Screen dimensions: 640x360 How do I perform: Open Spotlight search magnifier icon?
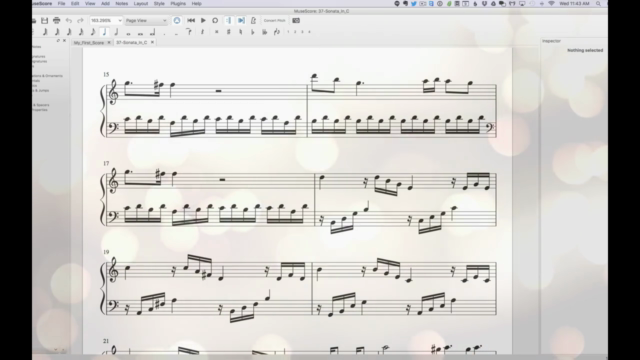[x=598, y=3]
